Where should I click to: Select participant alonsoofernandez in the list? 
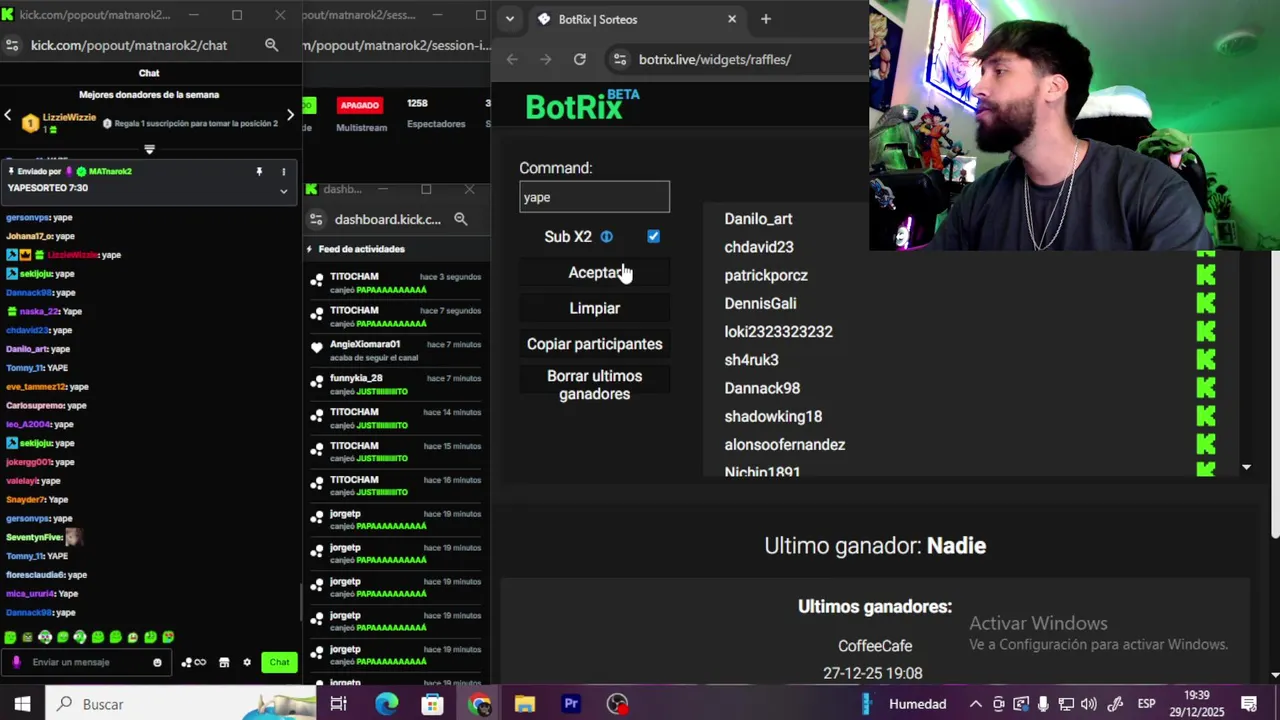tap(785, 445)
